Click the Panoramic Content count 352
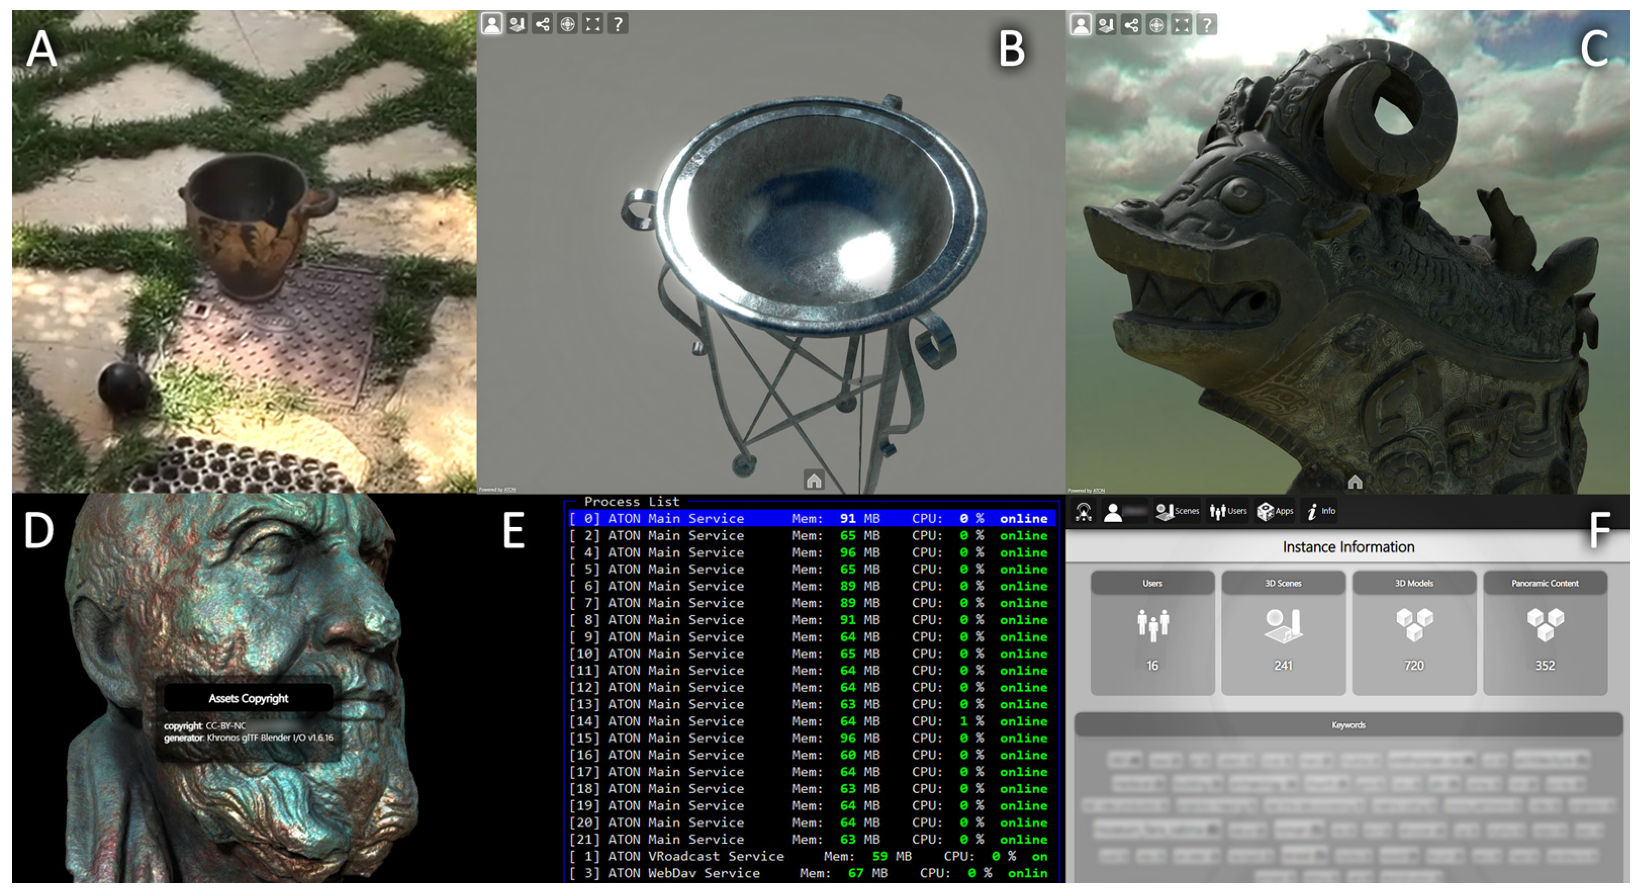1651x896 pixels. pyautogui.click(x=1545, y=666)
